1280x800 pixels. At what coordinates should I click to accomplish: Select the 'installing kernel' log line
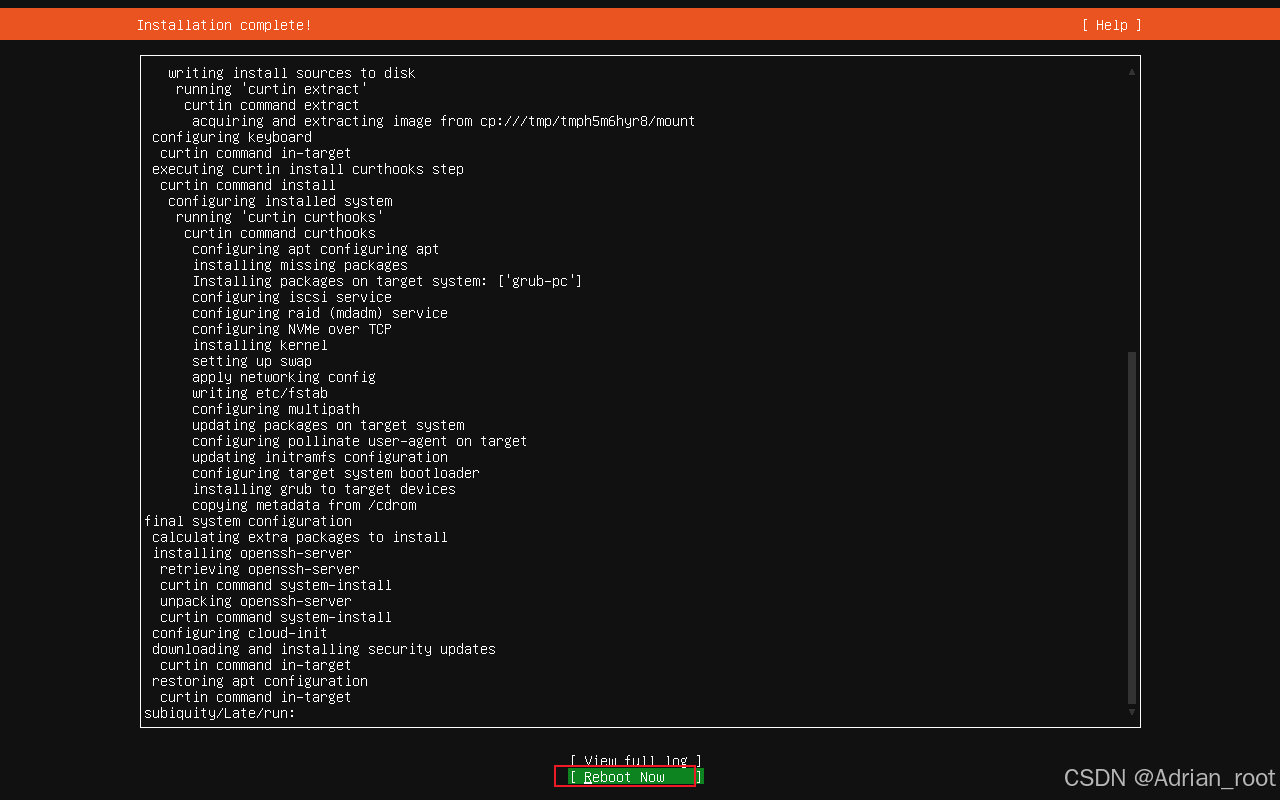coord(260,345)
